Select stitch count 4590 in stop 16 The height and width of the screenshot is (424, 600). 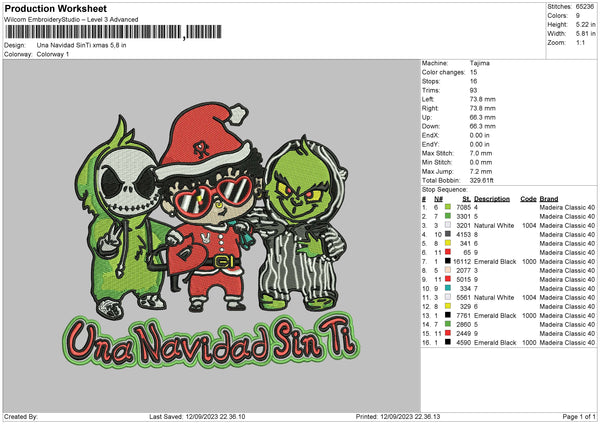(x=463, y=342)
